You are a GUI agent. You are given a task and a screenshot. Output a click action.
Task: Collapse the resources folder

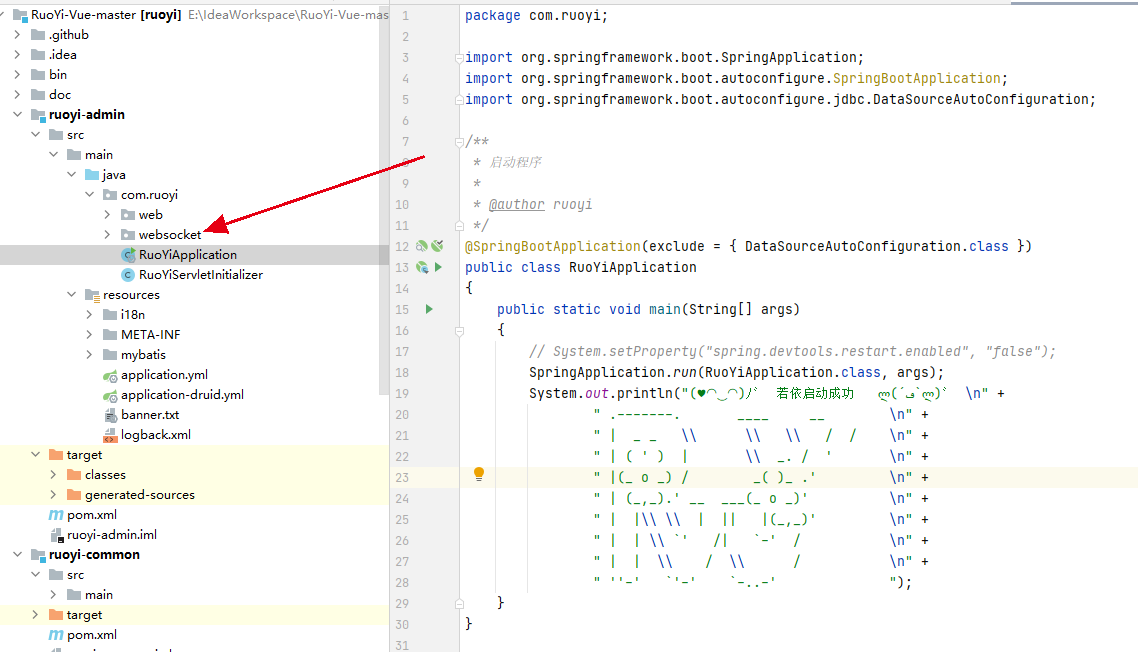point(71,295)
